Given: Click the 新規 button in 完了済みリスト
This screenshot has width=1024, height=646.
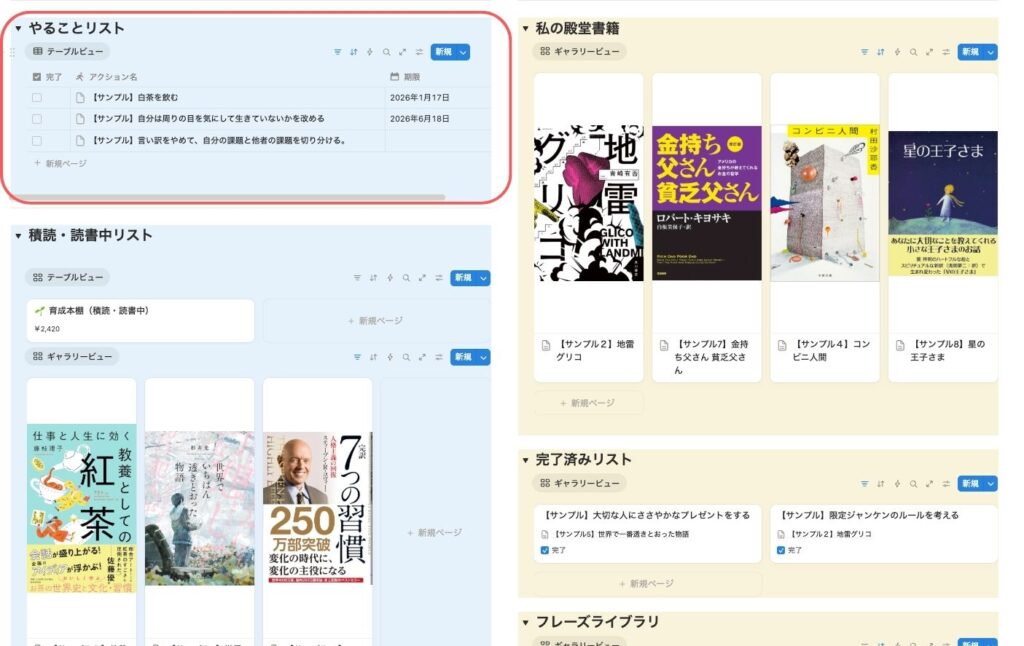Looking at the screenshot, I should pyautogui.click(x=968, y=484).
